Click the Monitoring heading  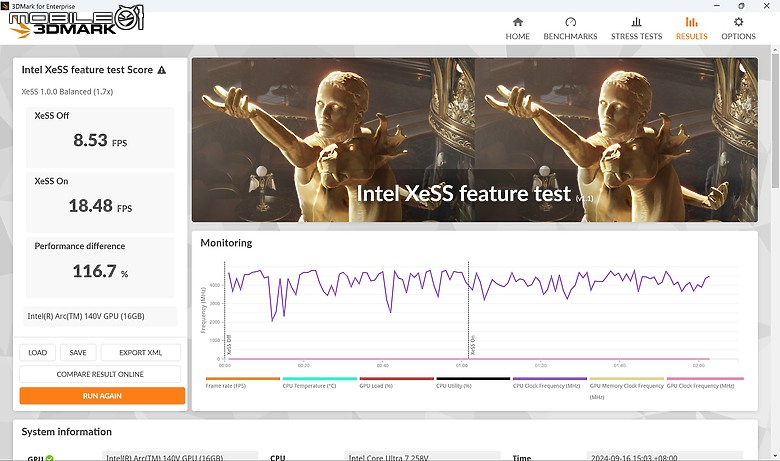226,243
